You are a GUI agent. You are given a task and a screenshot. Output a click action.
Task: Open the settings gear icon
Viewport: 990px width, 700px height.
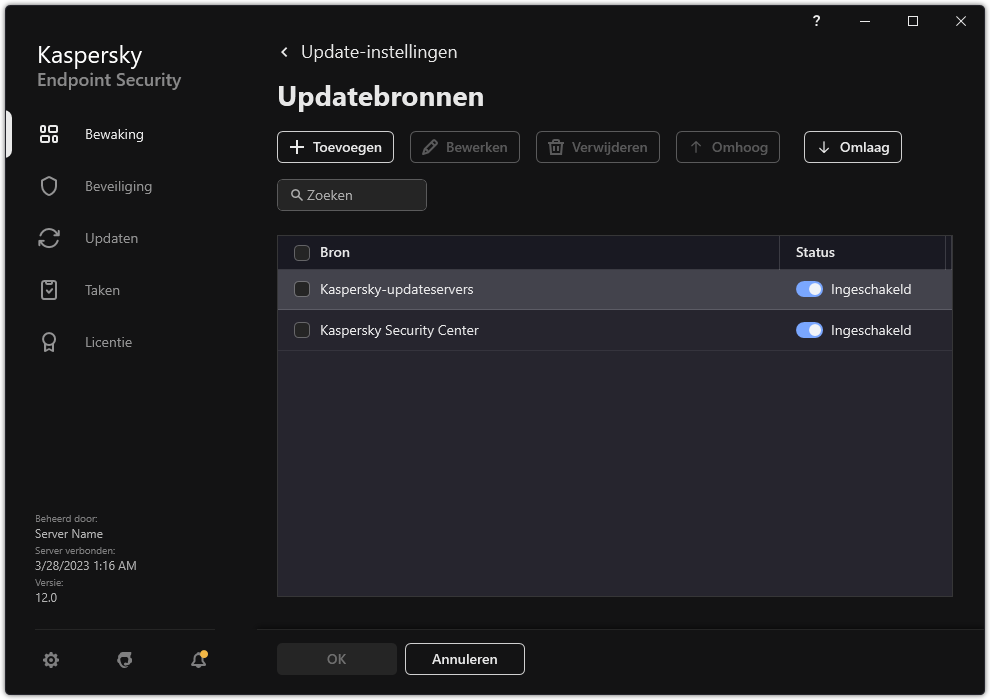pyautogui.click(x=51, y=660)
